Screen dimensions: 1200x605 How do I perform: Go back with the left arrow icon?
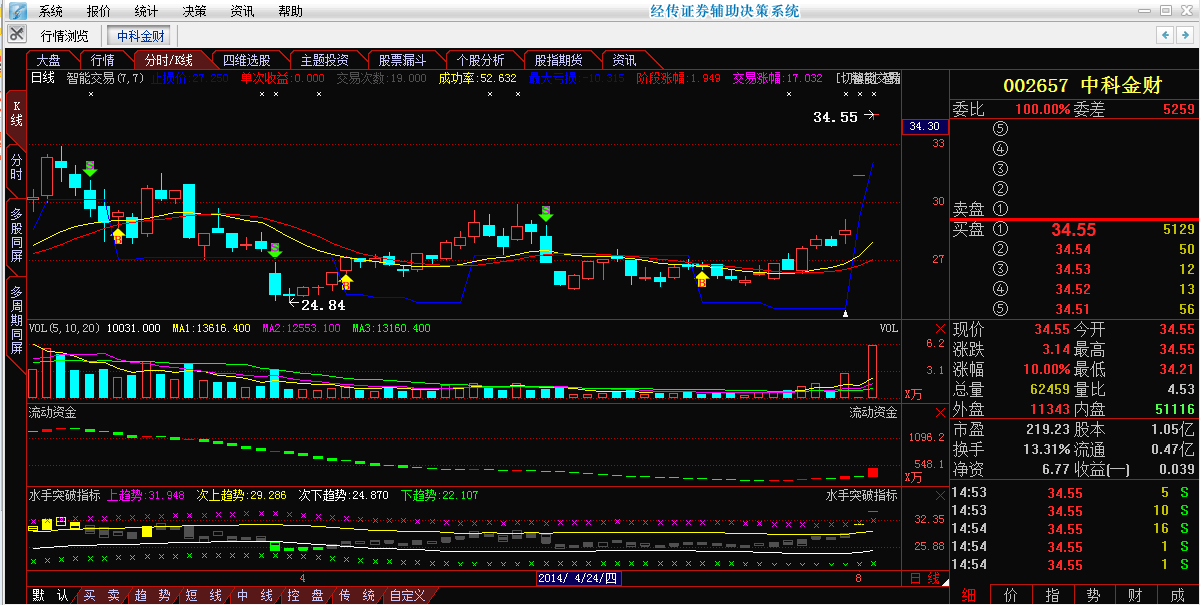pyautogui.click(x=1165, y=35)
